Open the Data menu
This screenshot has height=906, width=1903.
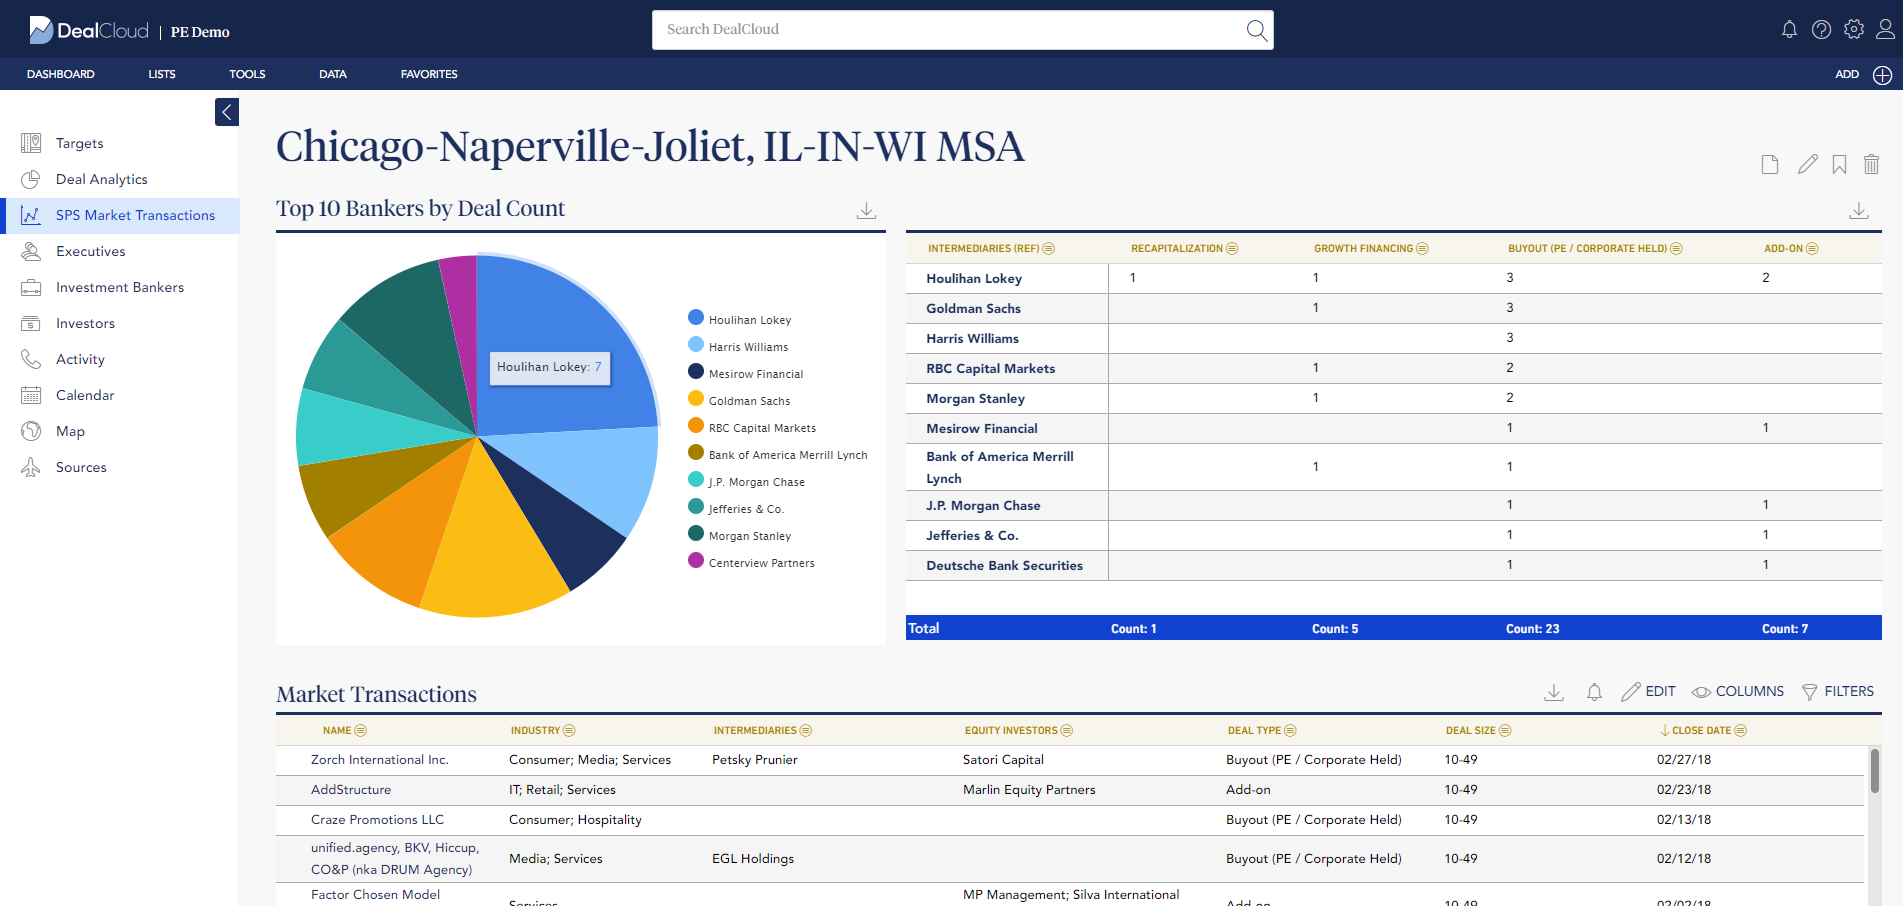click(x=333, y=74)
